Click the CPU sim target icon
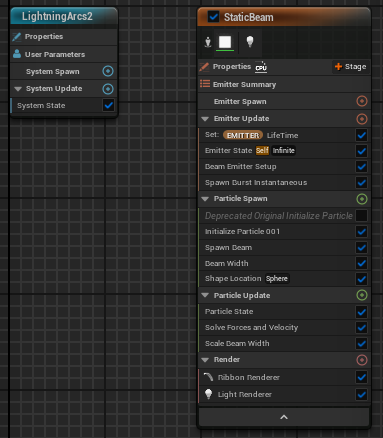Screen dimensions: 383x438 point(261,67)
